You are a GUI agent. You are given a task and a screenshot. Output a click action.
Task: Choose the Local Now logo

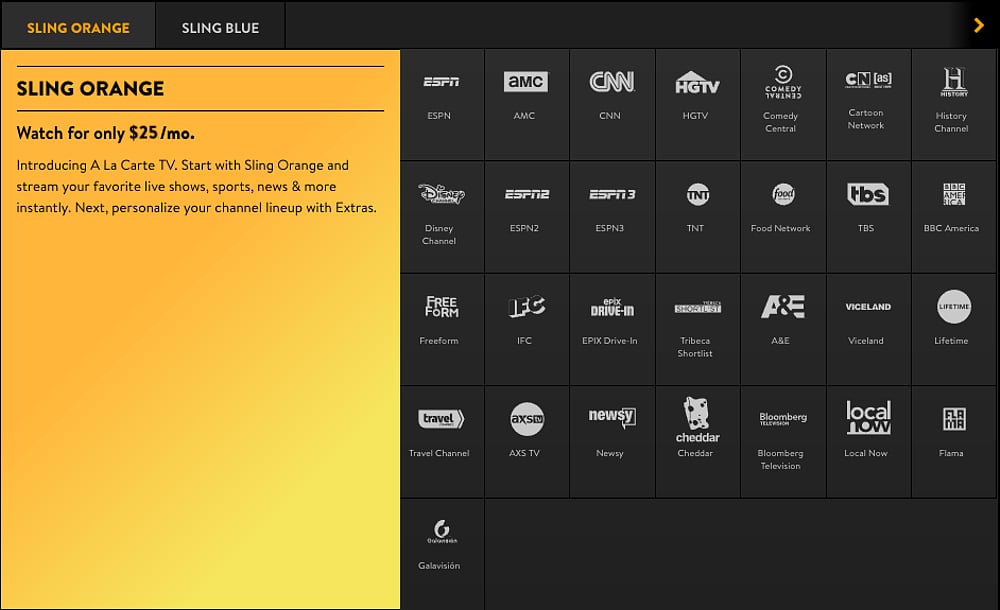[x=868, y=417]
